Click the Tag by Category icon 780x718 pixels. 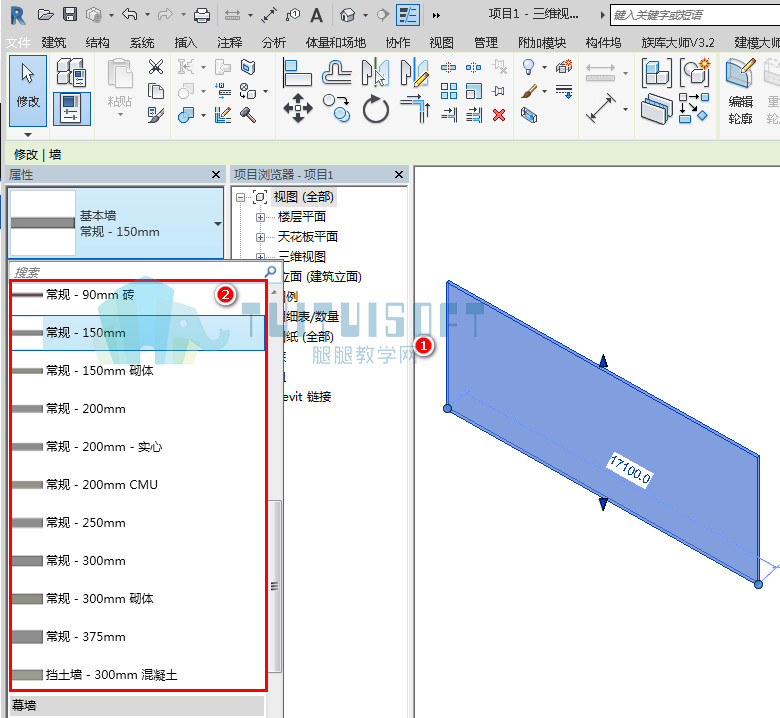[x=292, y=15]
